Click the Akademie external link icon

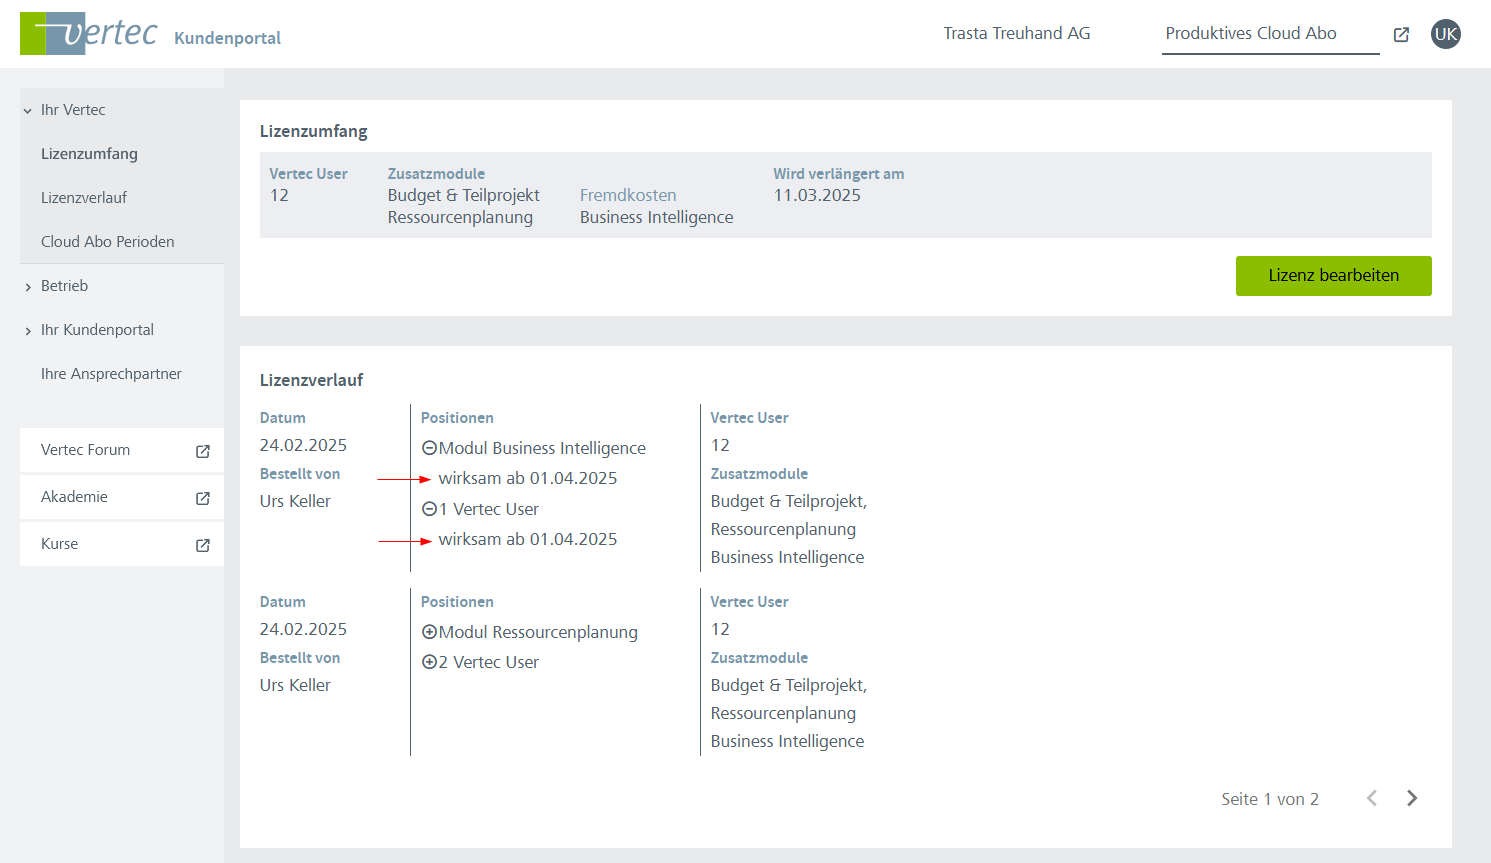[203, 498]
